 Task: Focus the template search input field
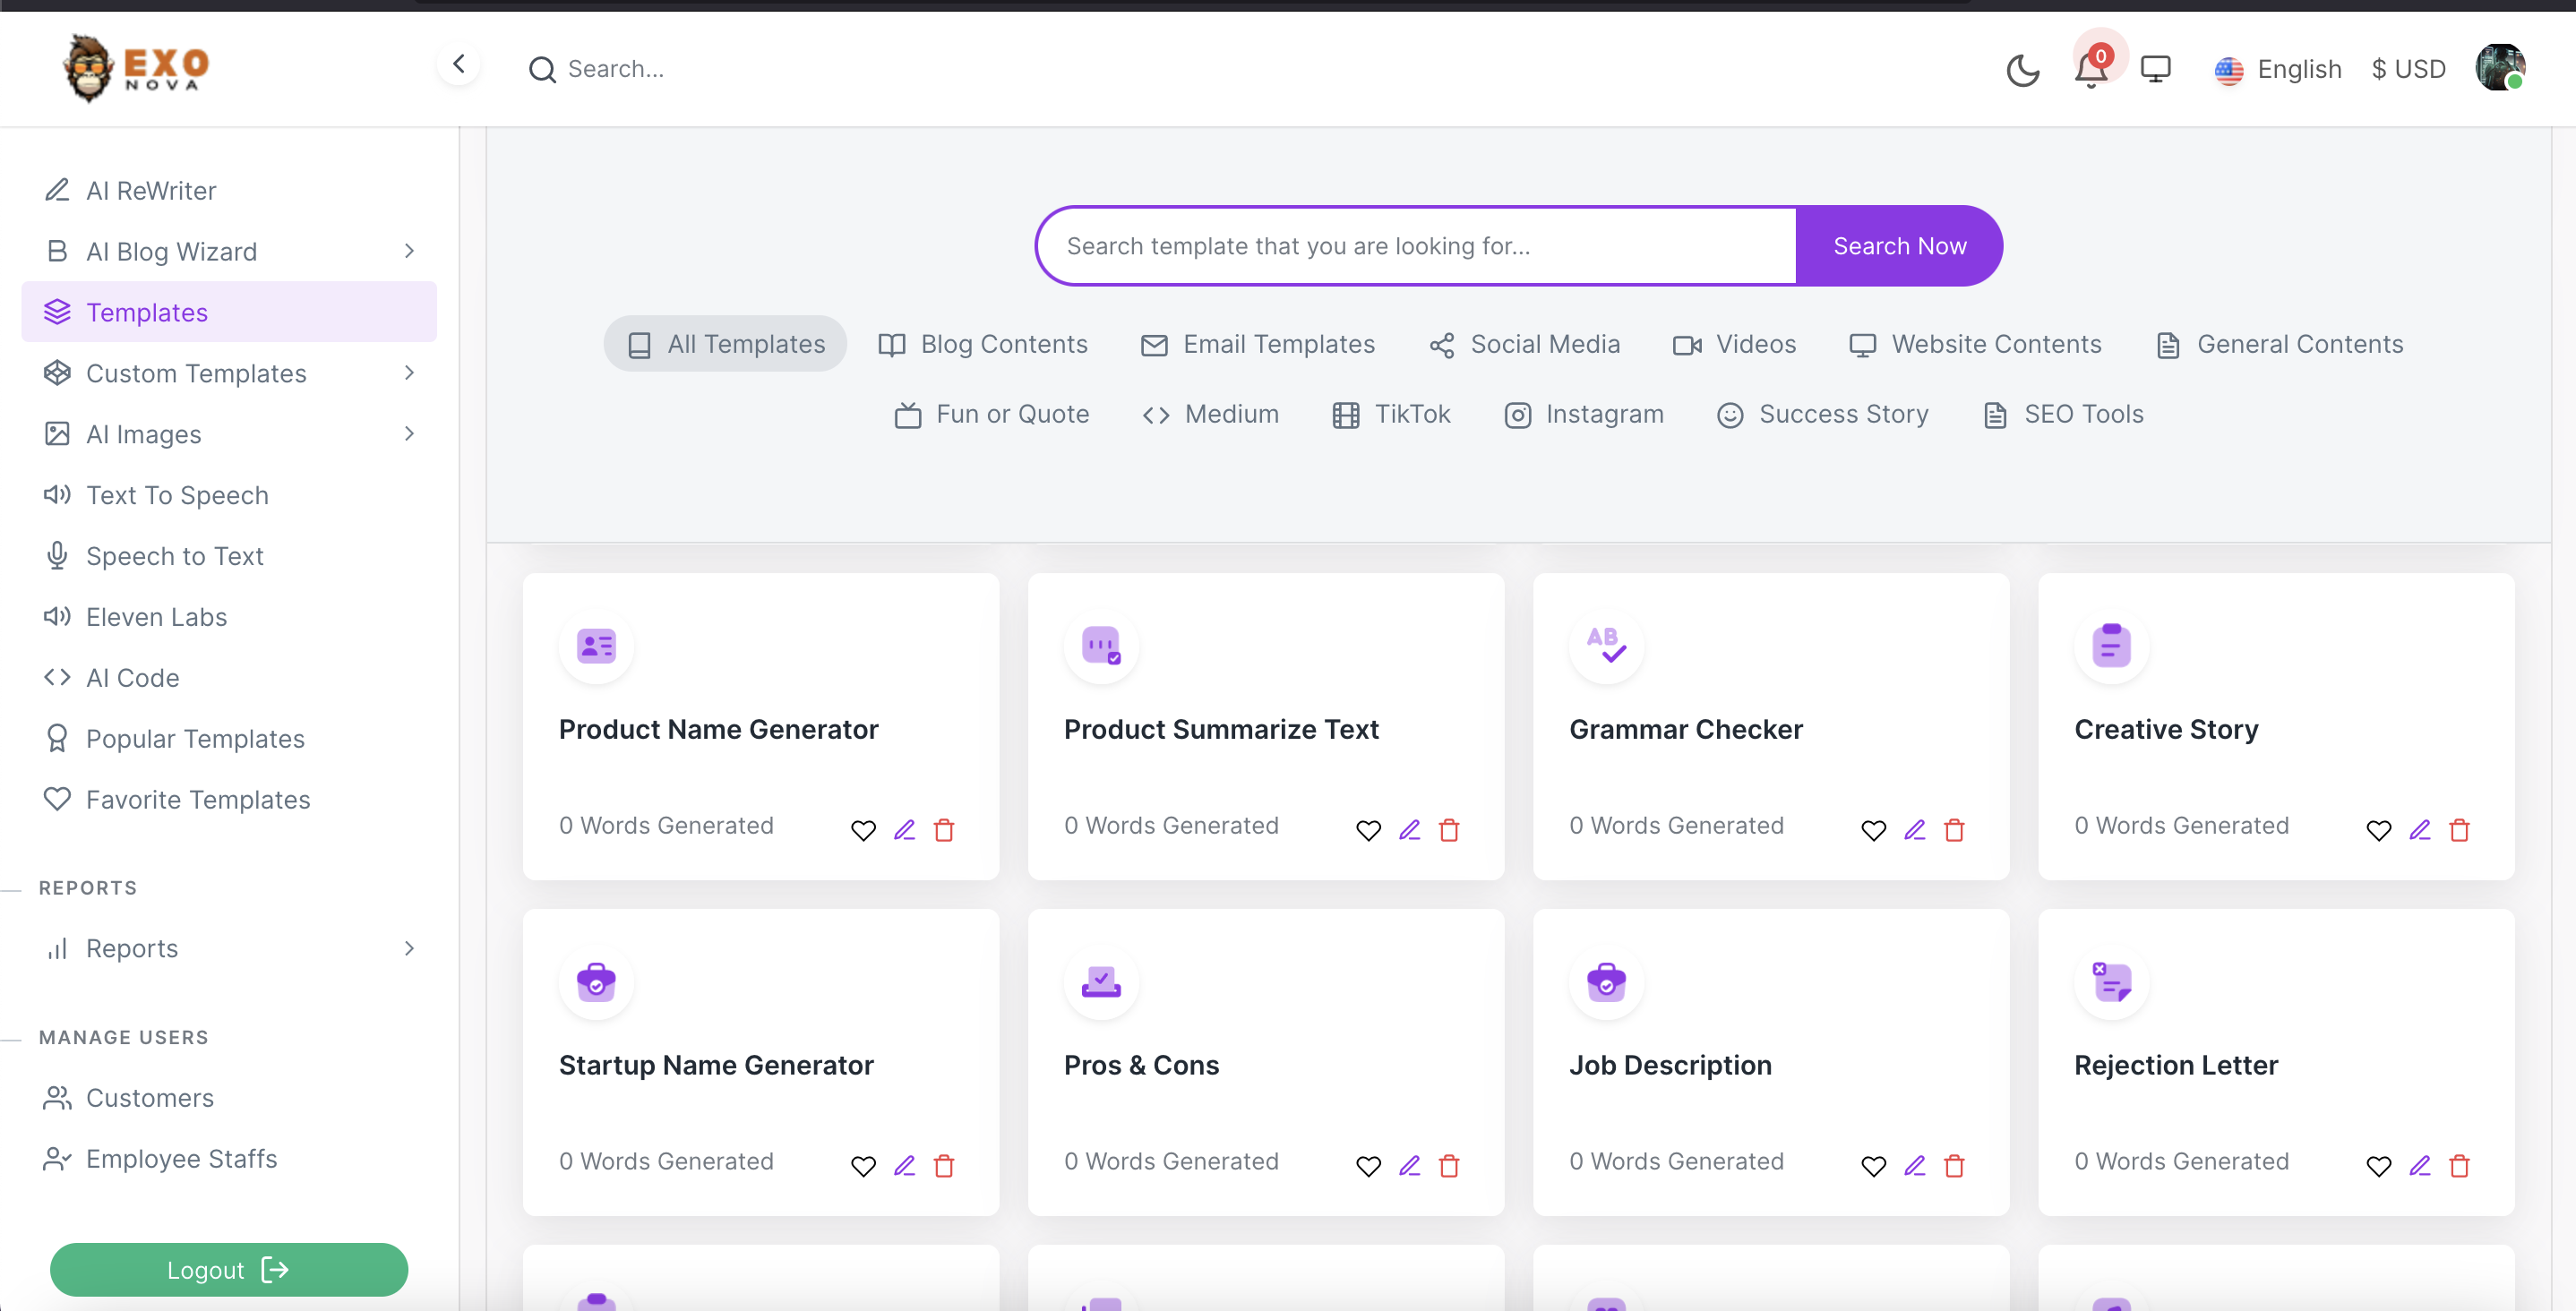[1415, 246]
